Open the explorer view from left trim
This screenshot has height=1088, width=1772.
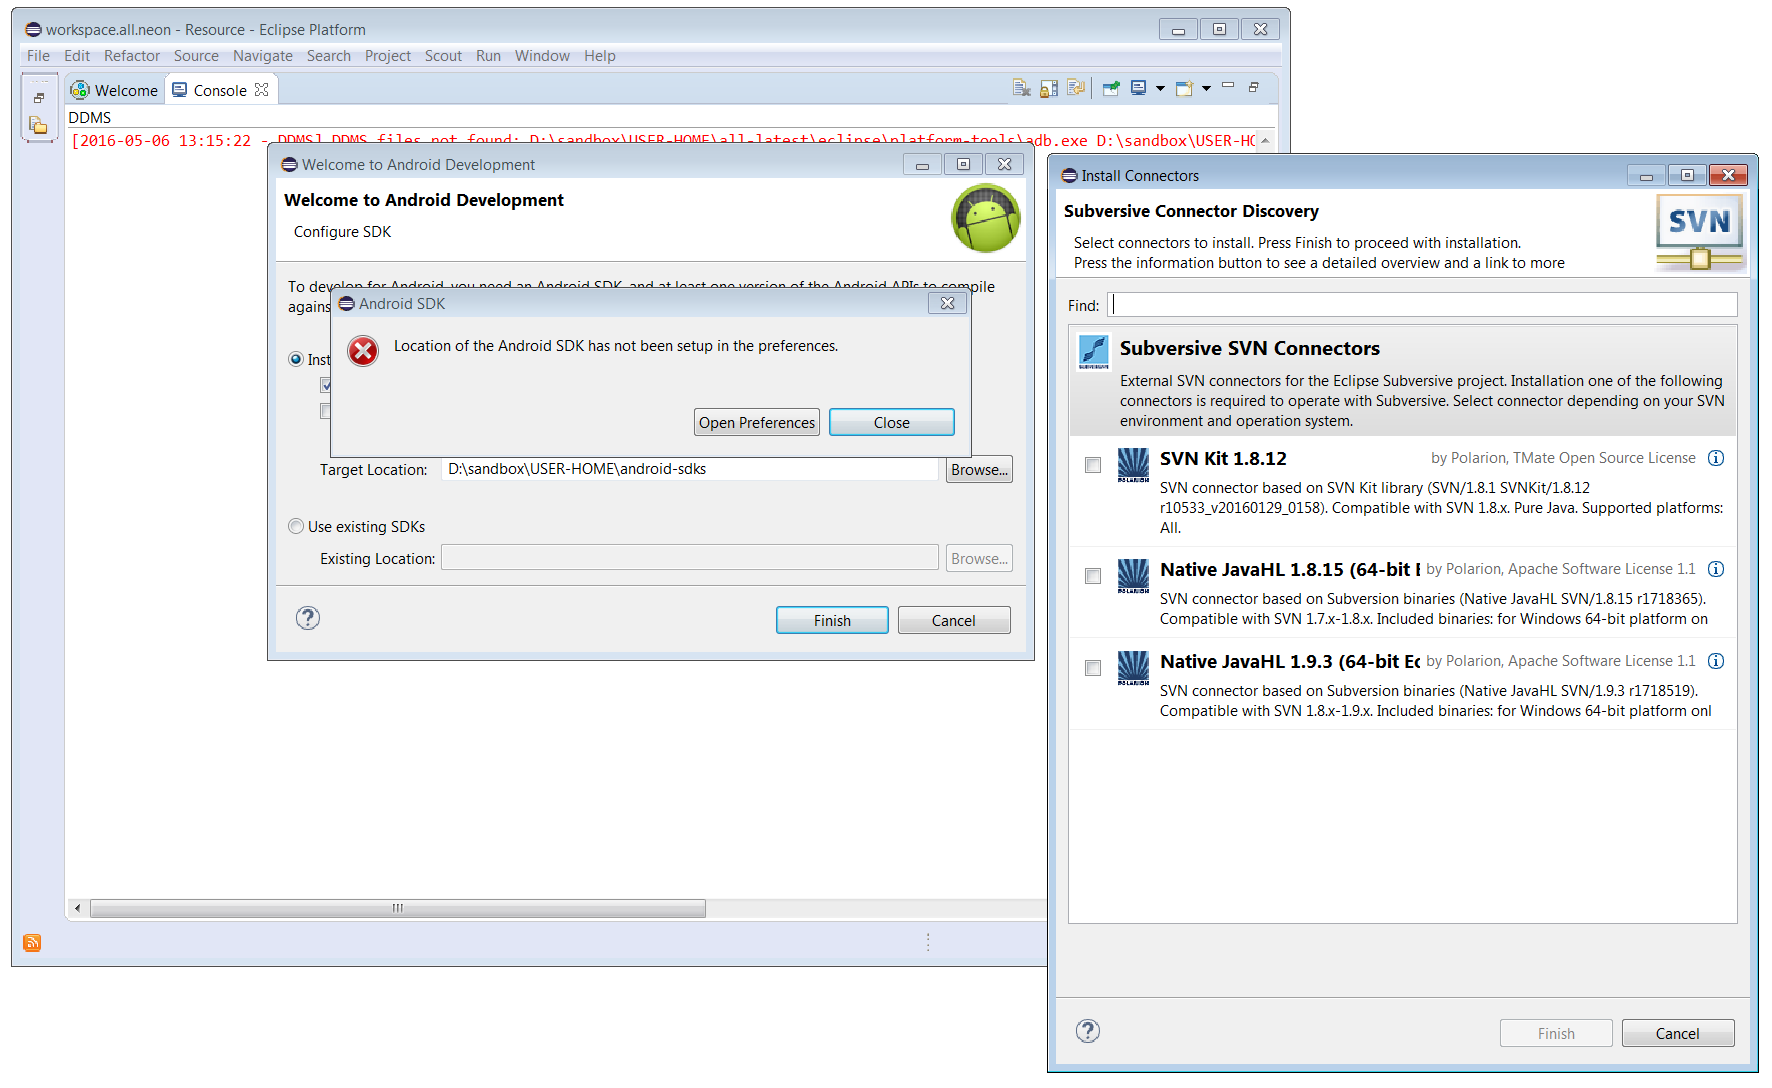pyautogui.click(x=39, y=125)
